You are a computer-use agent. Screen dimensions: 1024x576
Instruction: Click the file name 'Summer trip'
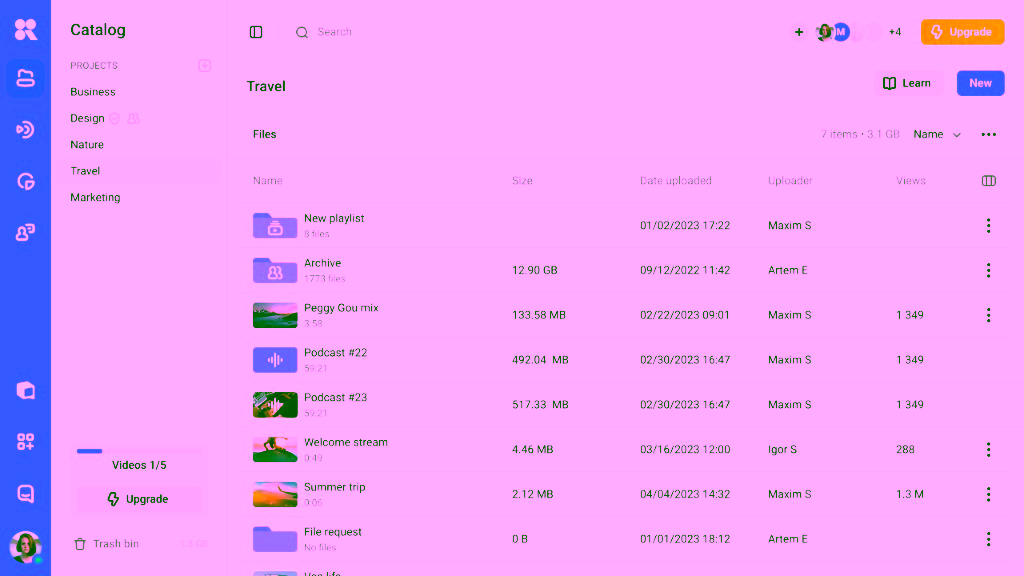334,487
